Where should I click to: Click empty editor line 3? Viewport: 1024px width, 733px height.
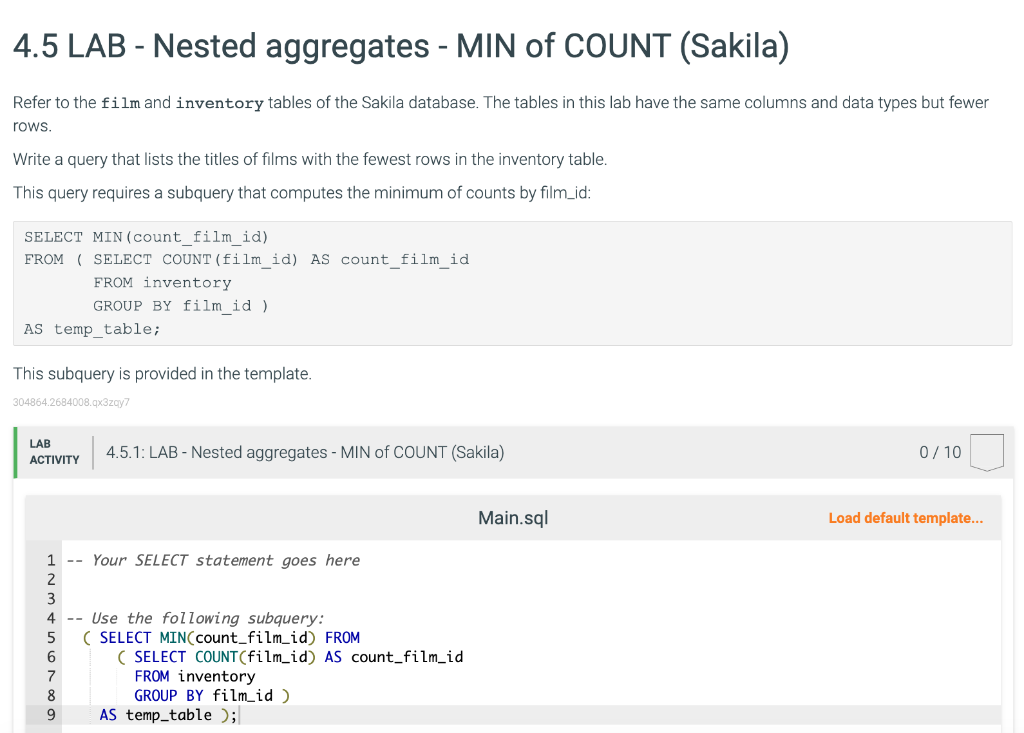pyautogui.click(x=532, y=599)
